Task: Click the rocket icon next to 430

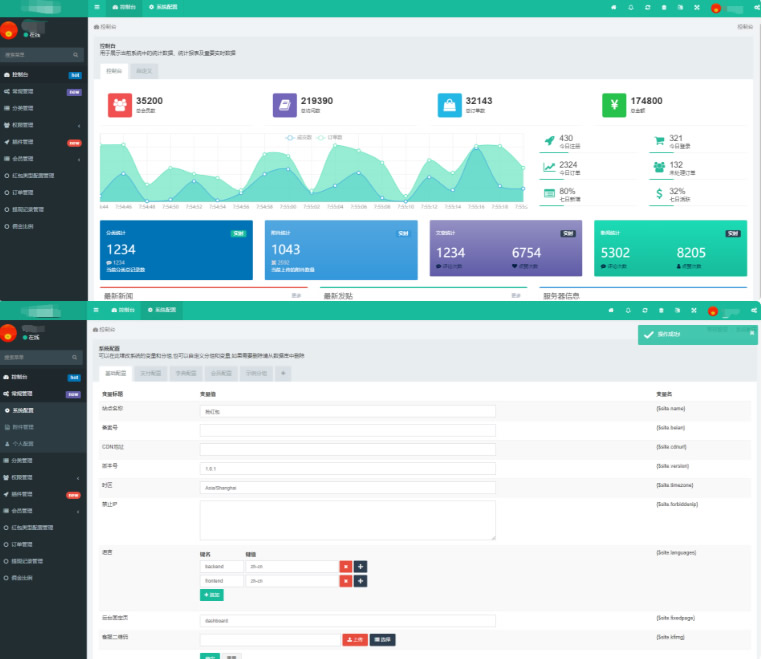Action: coord(549,141)
